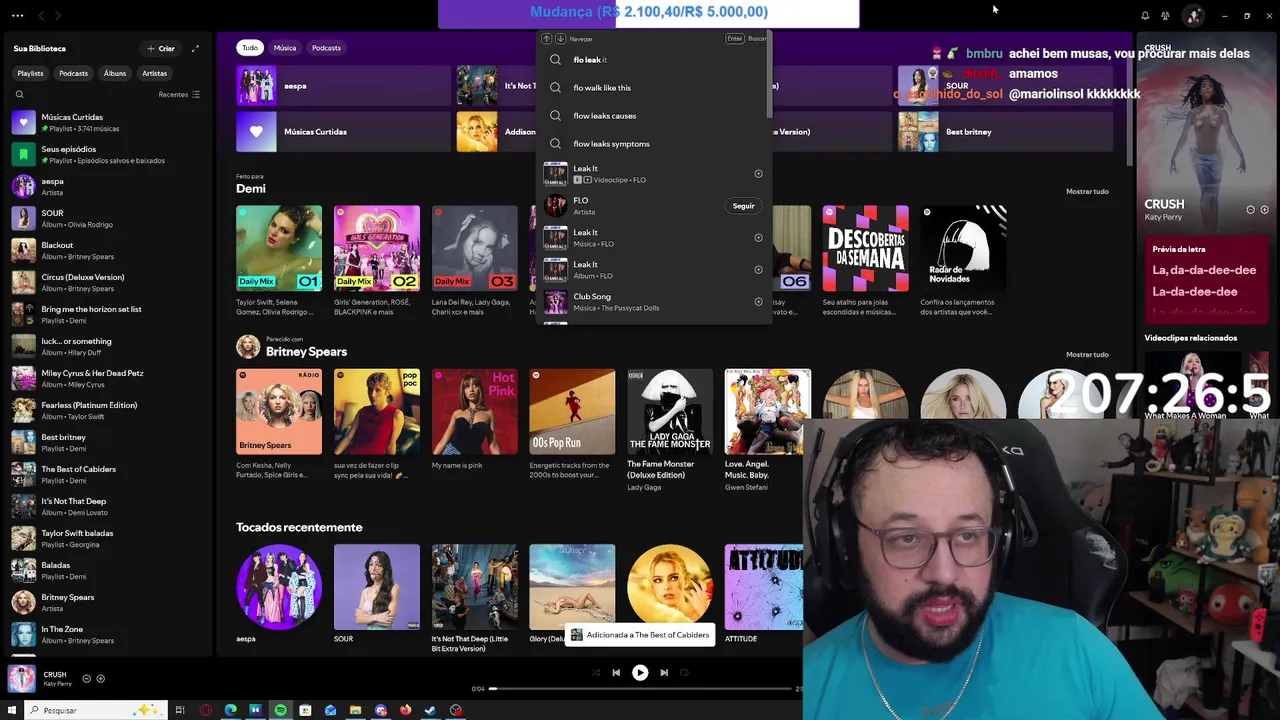Viewport: 1280px width, 720px height.
Task: Open Task View on the taskbar
Action: pos(180,711)
